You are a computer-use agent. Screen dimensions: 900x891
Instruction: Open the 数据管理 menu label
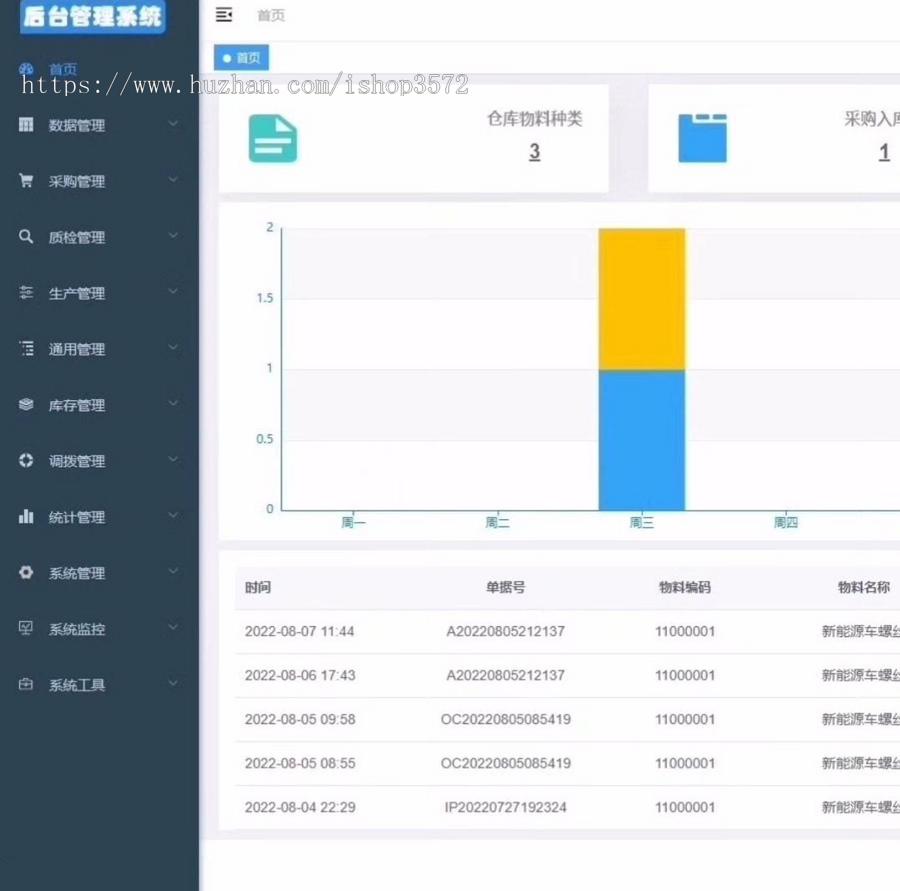77,125
